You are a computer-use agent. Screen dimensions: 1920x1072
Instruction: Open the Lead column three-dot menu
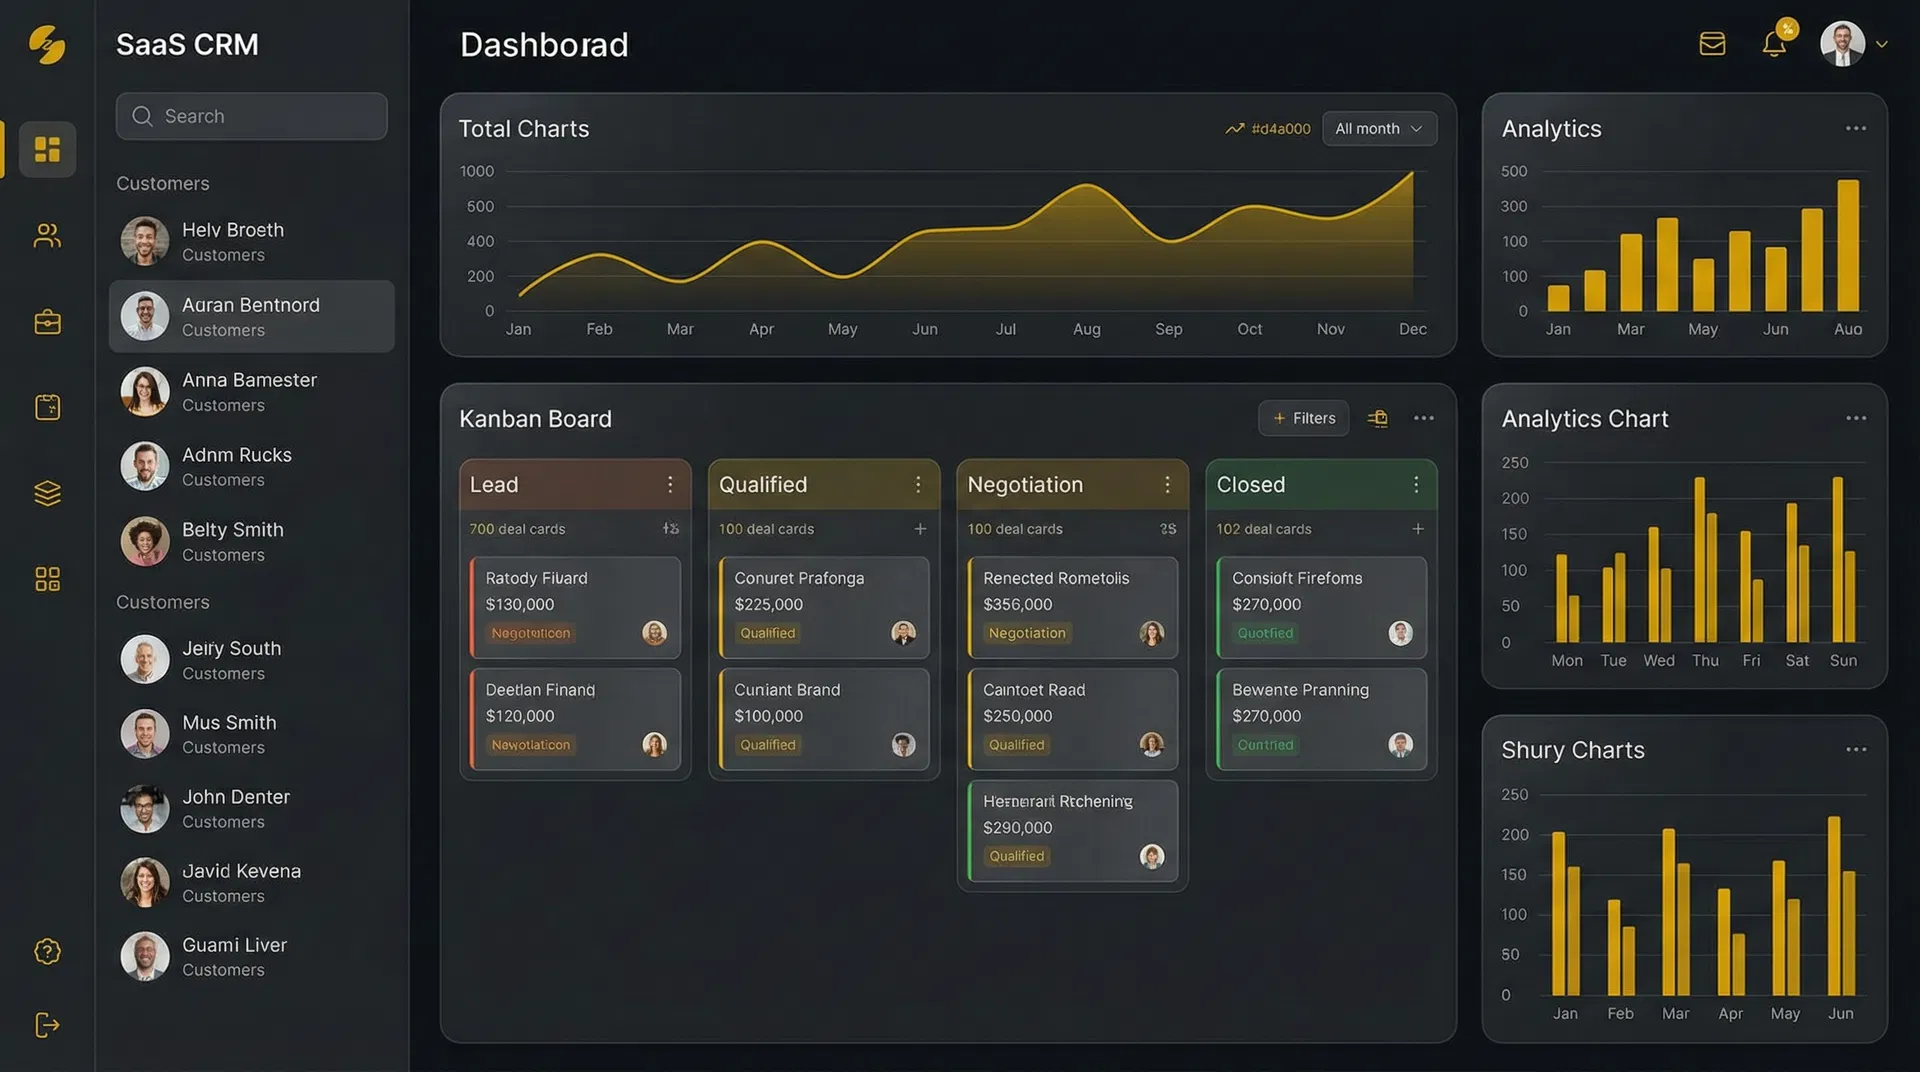coord(670,485)
